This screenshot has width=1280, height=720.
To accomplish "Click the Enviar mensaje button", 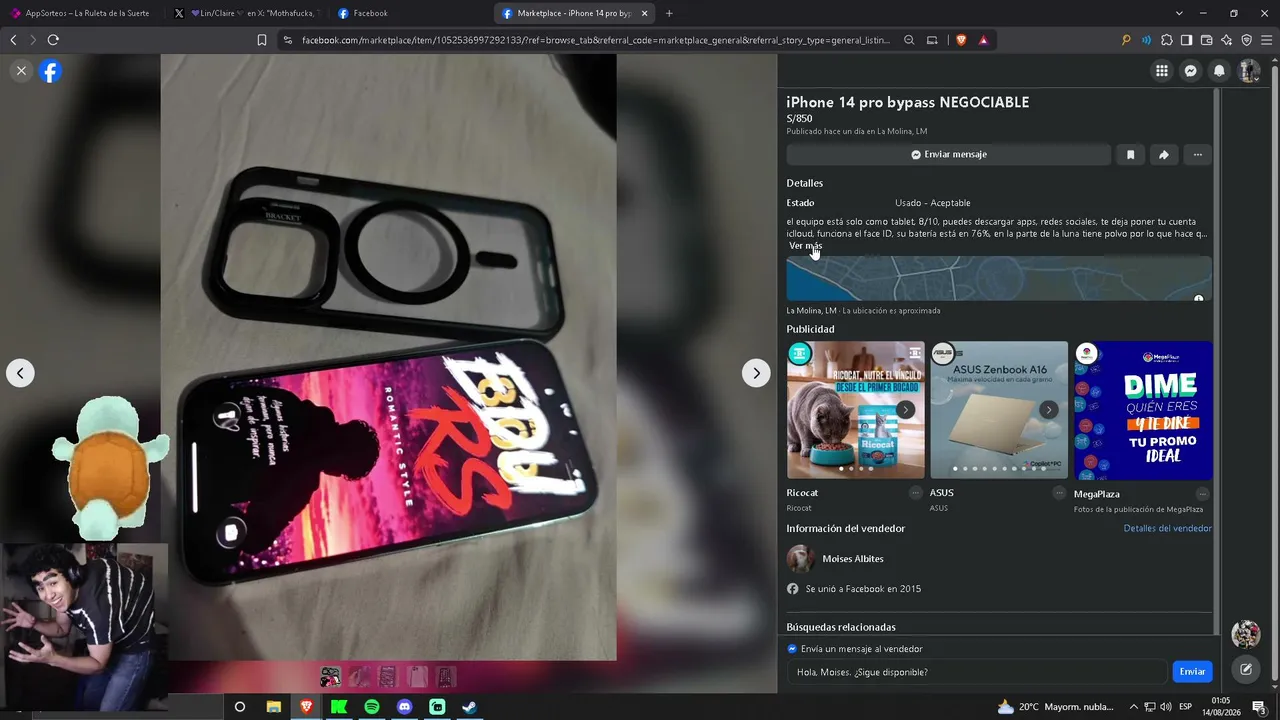I will 948,155.
